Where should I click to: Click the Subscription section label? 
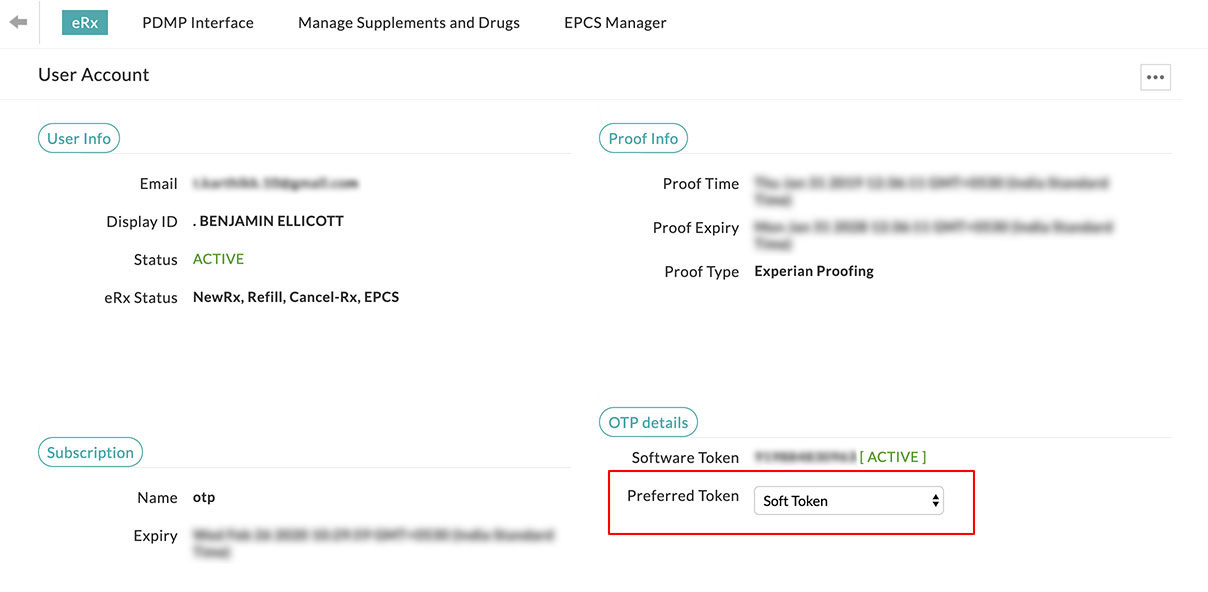pyautogui.click(x=90, y=453)
